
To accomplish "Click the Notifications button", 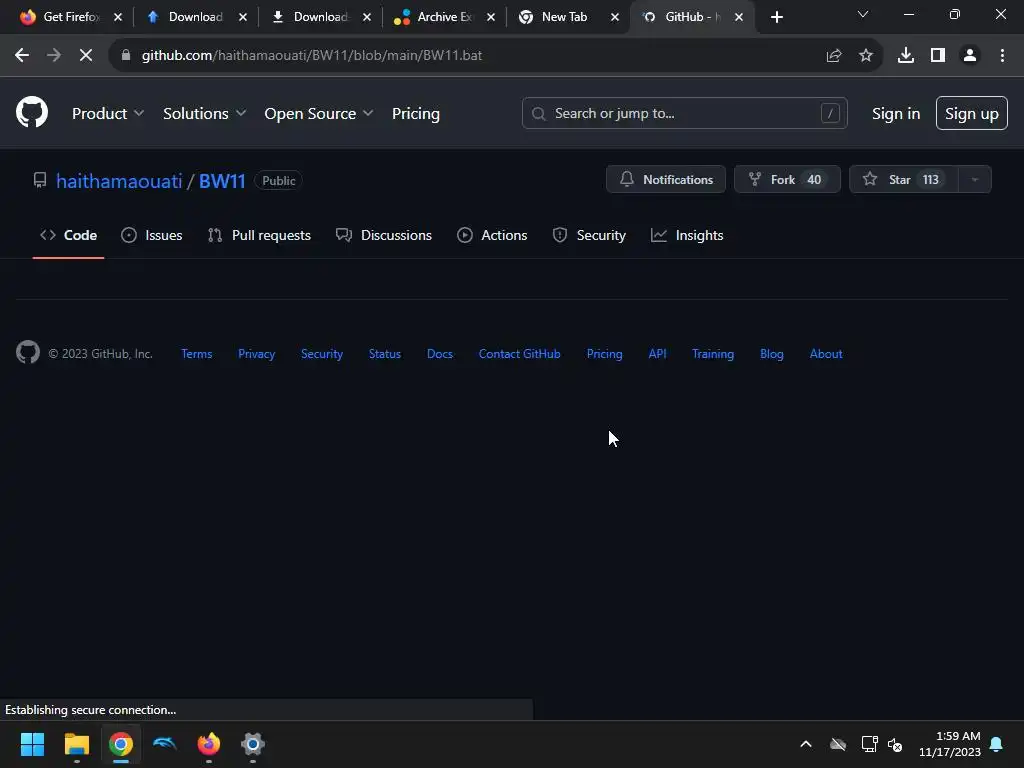I will click(666, 180).
